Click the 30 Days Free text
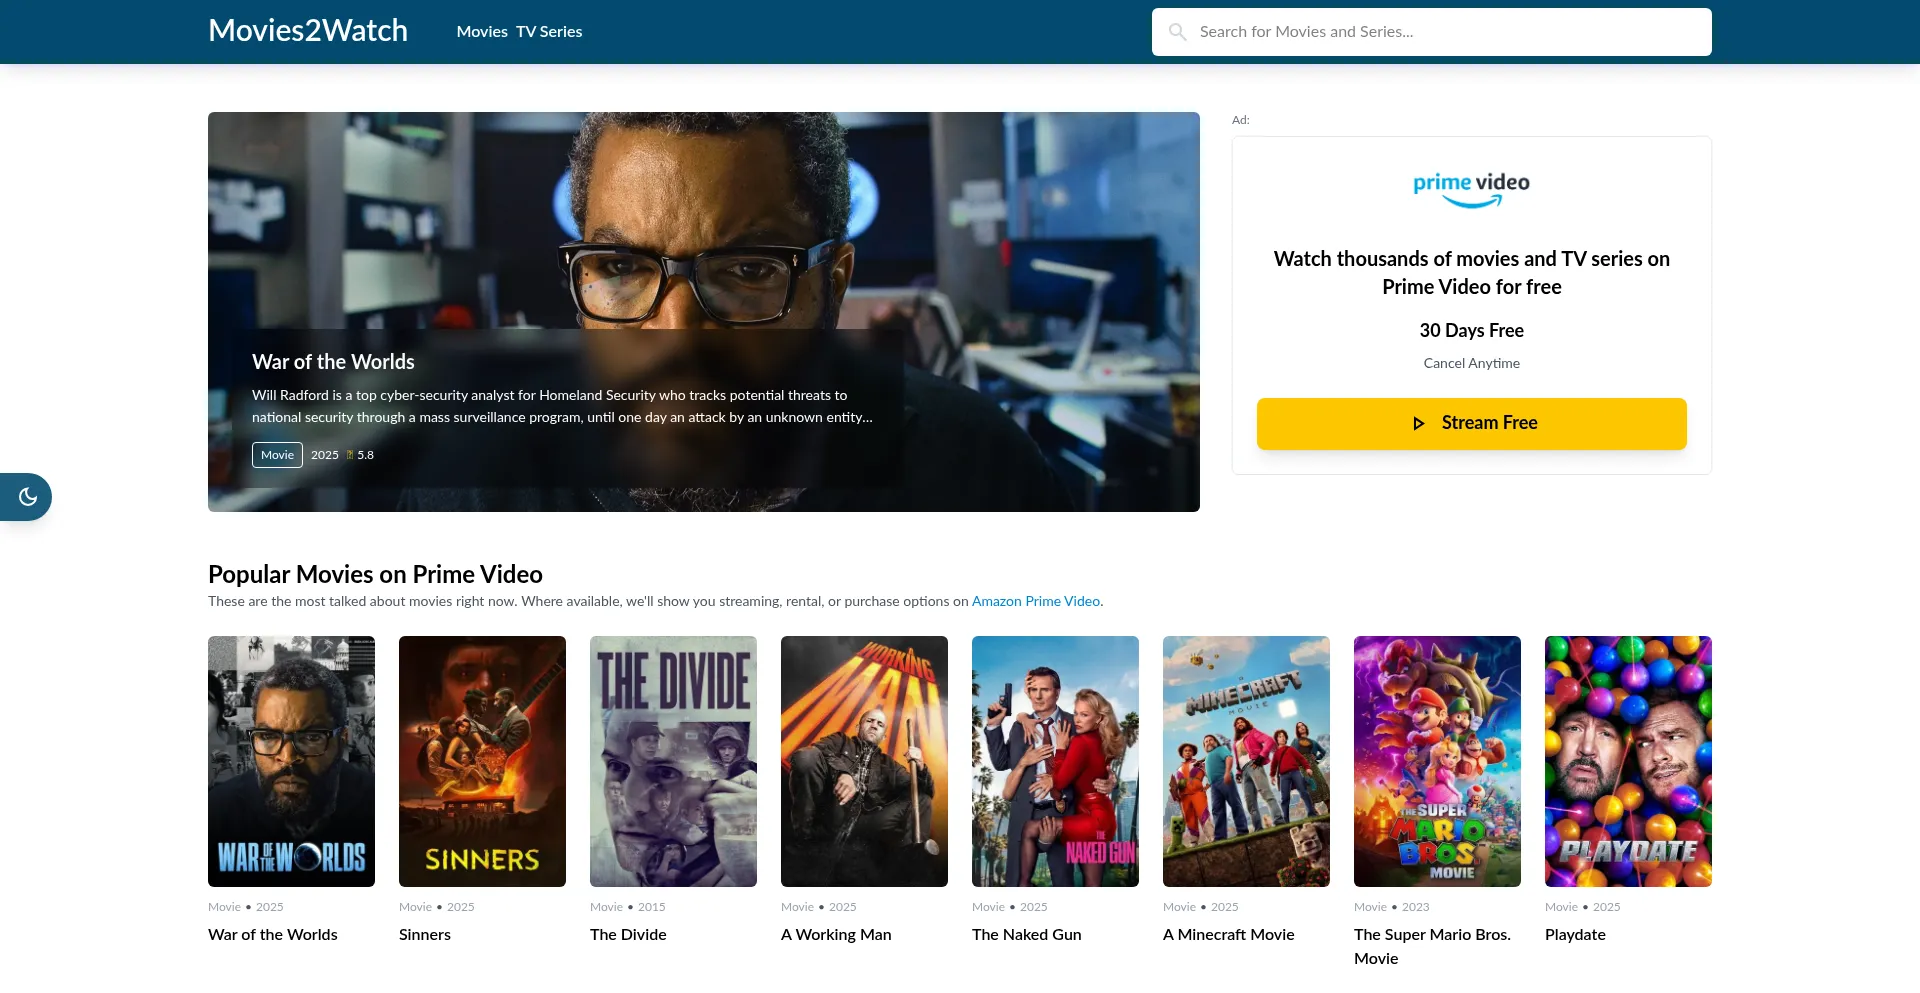Image resolution: width=1920 pixels, height=993 pixels. tap(1471, 331)
